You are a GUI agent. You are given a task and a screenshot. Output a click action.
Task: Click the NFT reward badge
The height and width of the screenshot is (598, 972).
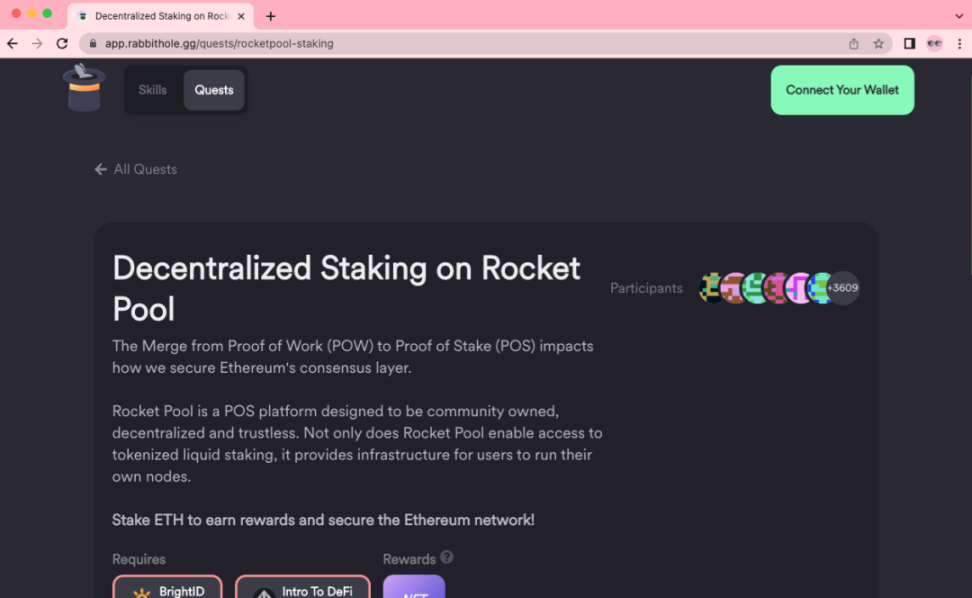[x=414, y=587]
